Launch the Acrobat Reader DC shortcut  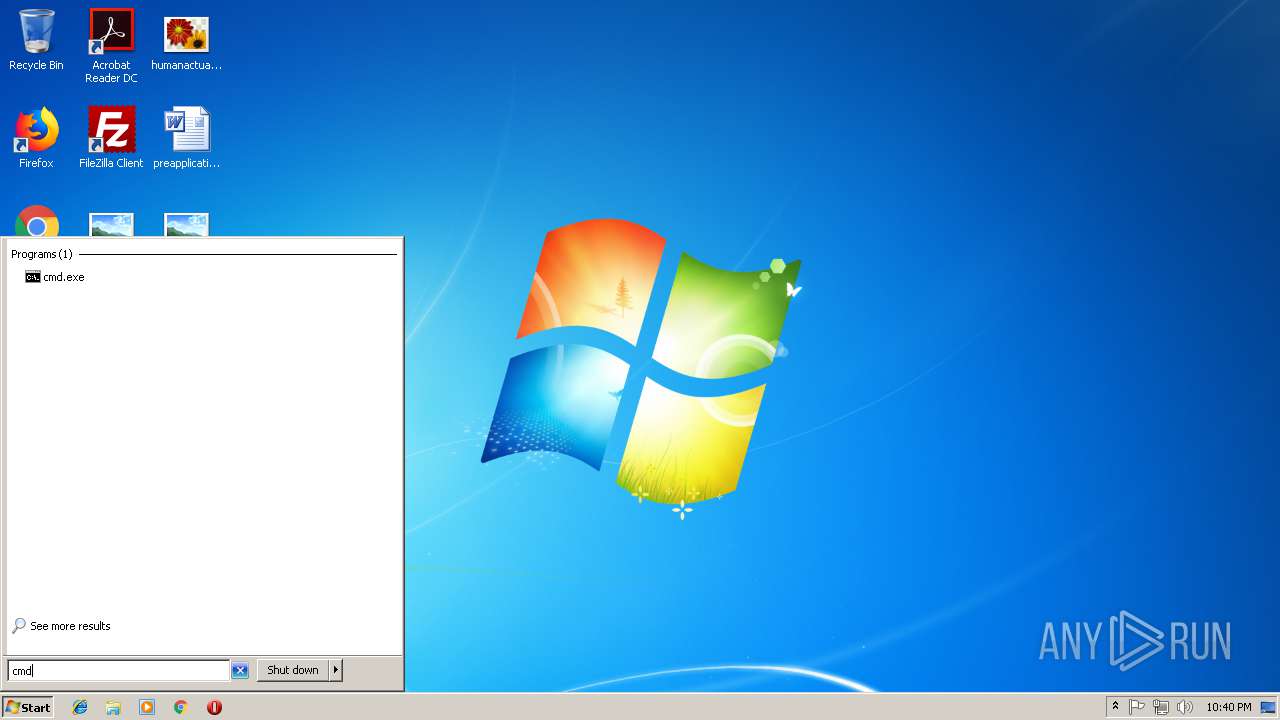pos(111,45)
